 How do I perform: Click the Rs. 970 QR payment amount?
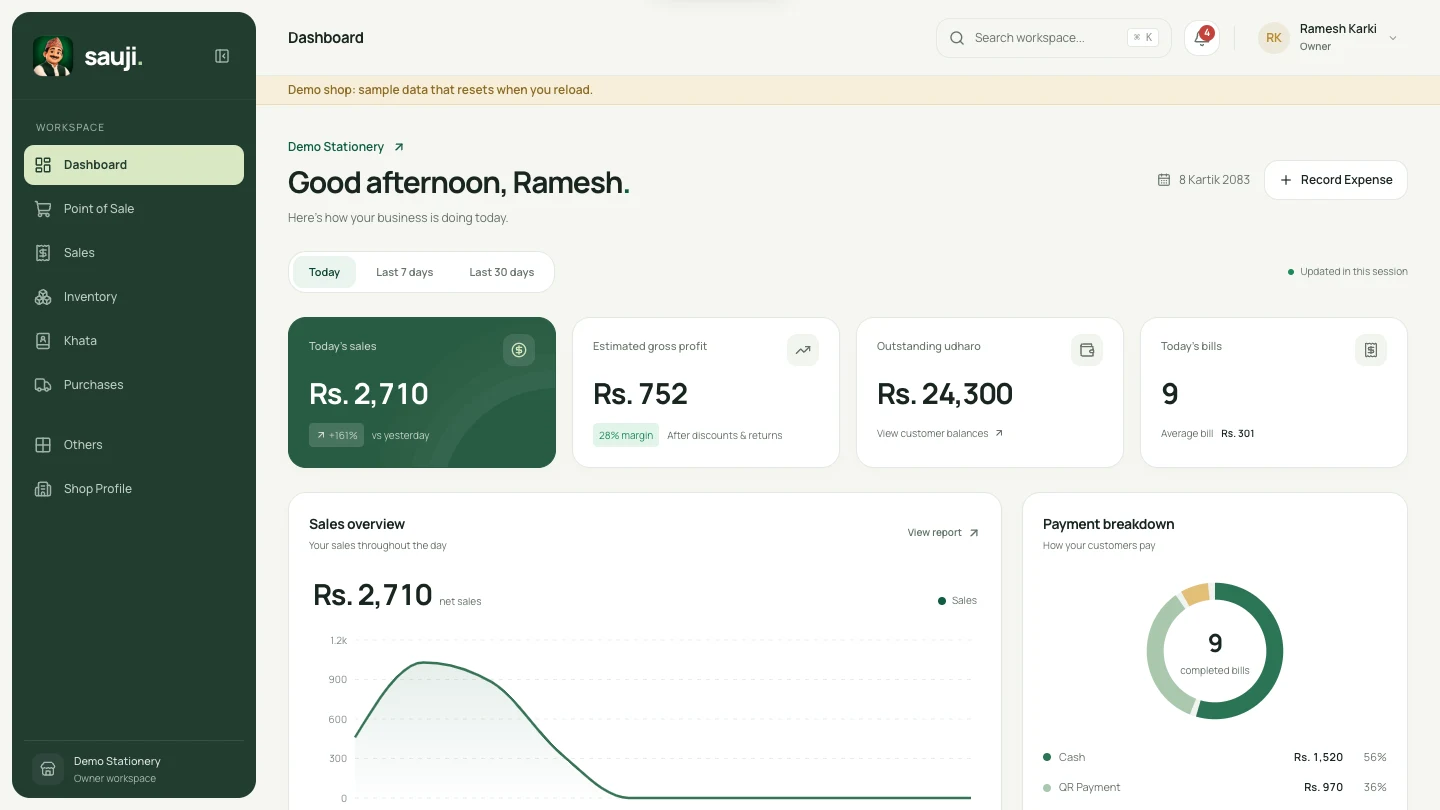[1324, 787]
